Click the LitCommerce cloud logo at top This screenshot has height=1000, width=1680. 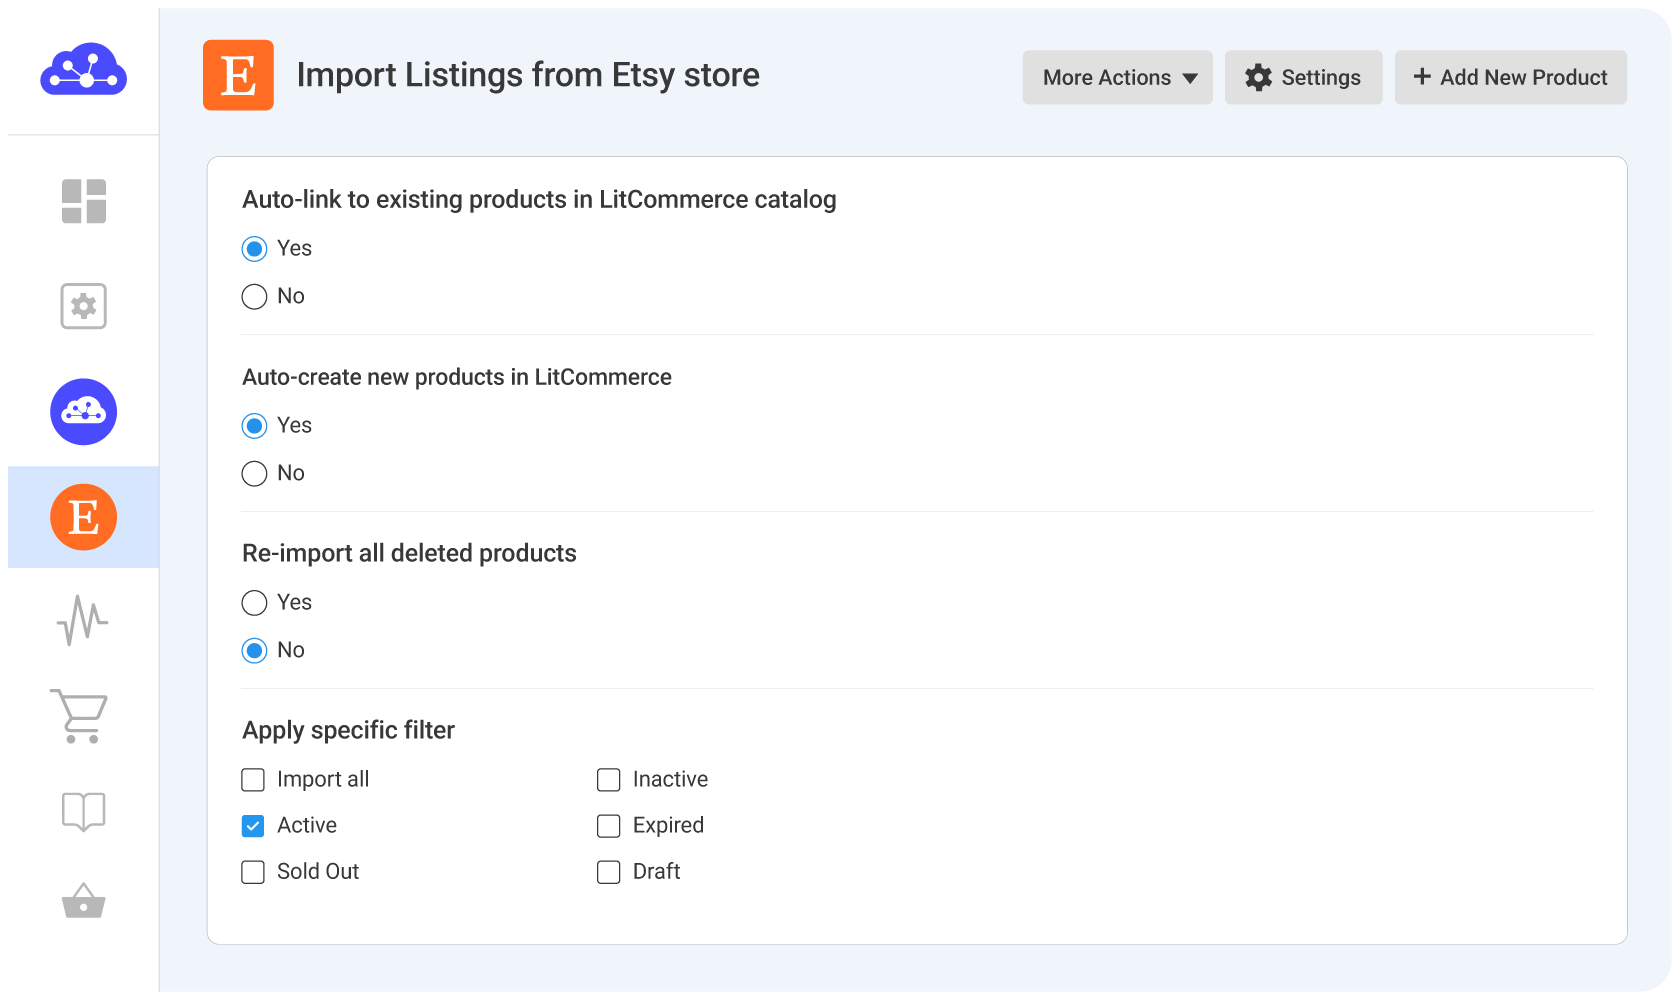83,70
